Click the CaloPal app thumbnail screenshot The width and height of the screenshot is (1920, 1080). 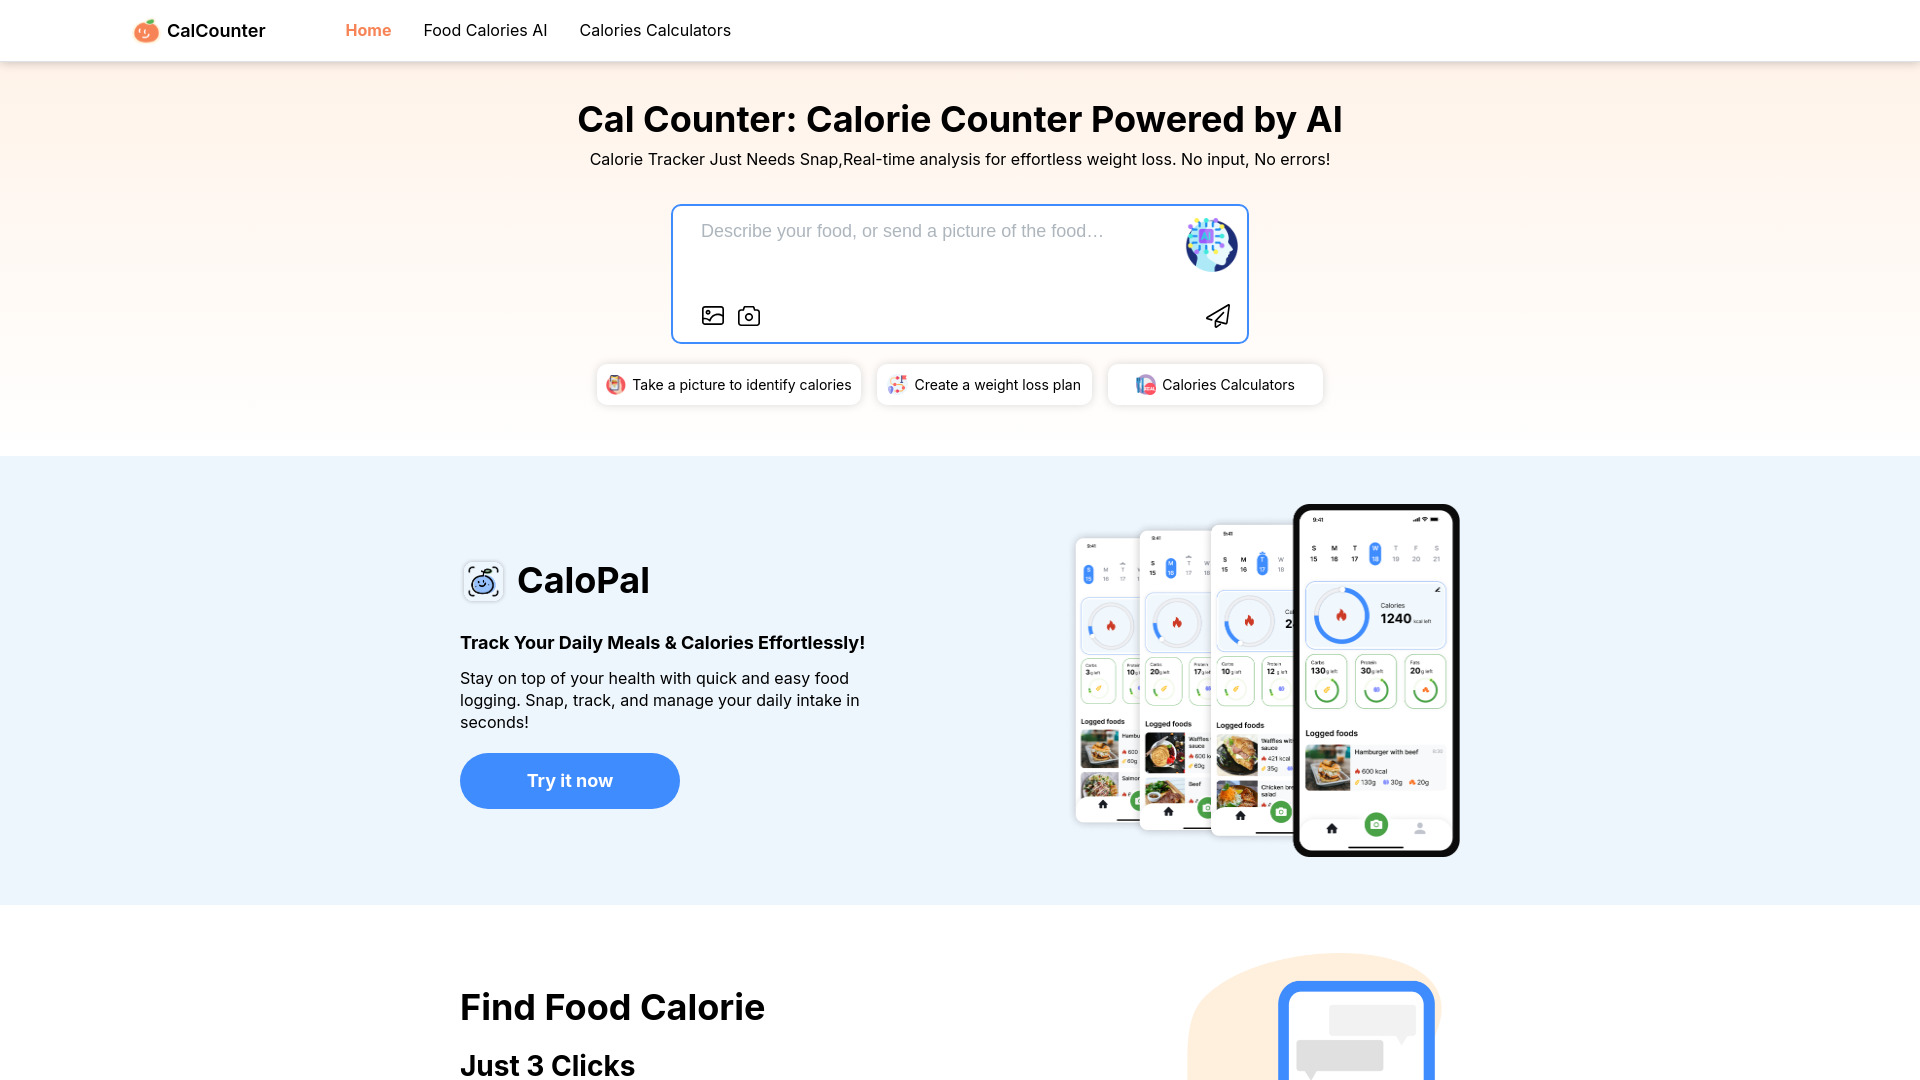coord(1375,679)
